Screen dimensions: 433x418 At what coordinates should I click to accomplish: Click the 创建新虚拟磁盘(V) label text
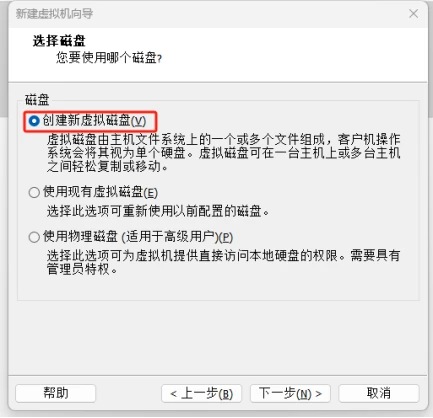(94, 121)
